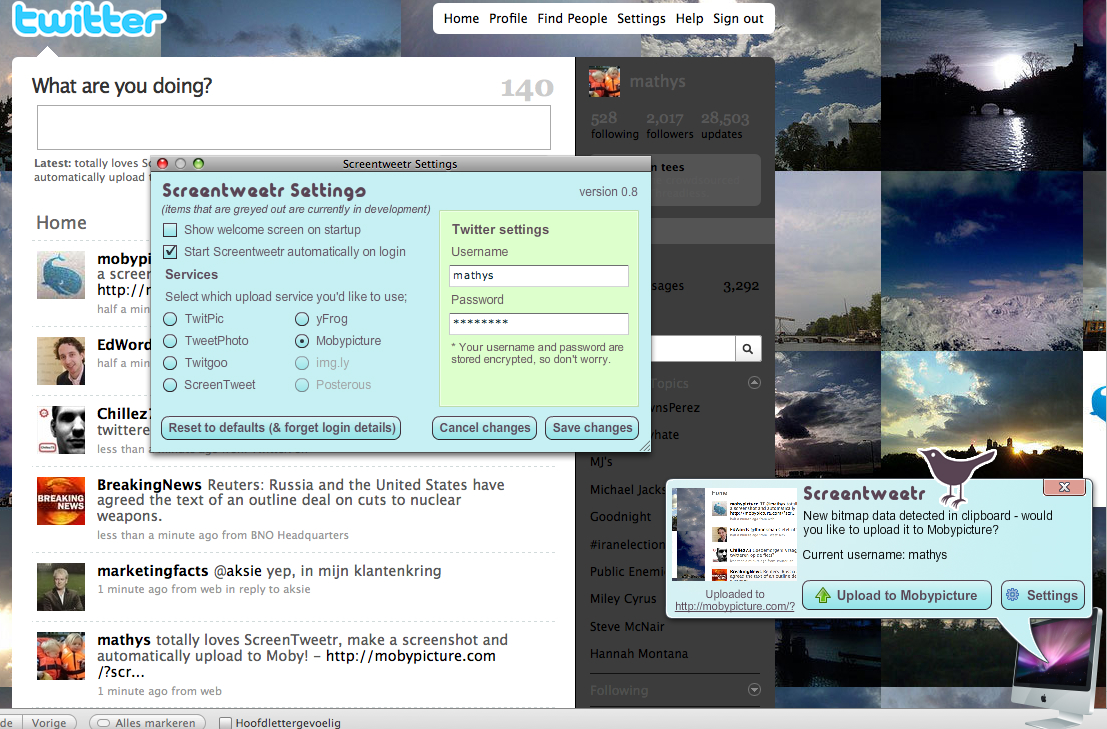Open Find People in top navigation
Image resolution: width=1107 pixels, height=729 pixels.
(572, 18)
